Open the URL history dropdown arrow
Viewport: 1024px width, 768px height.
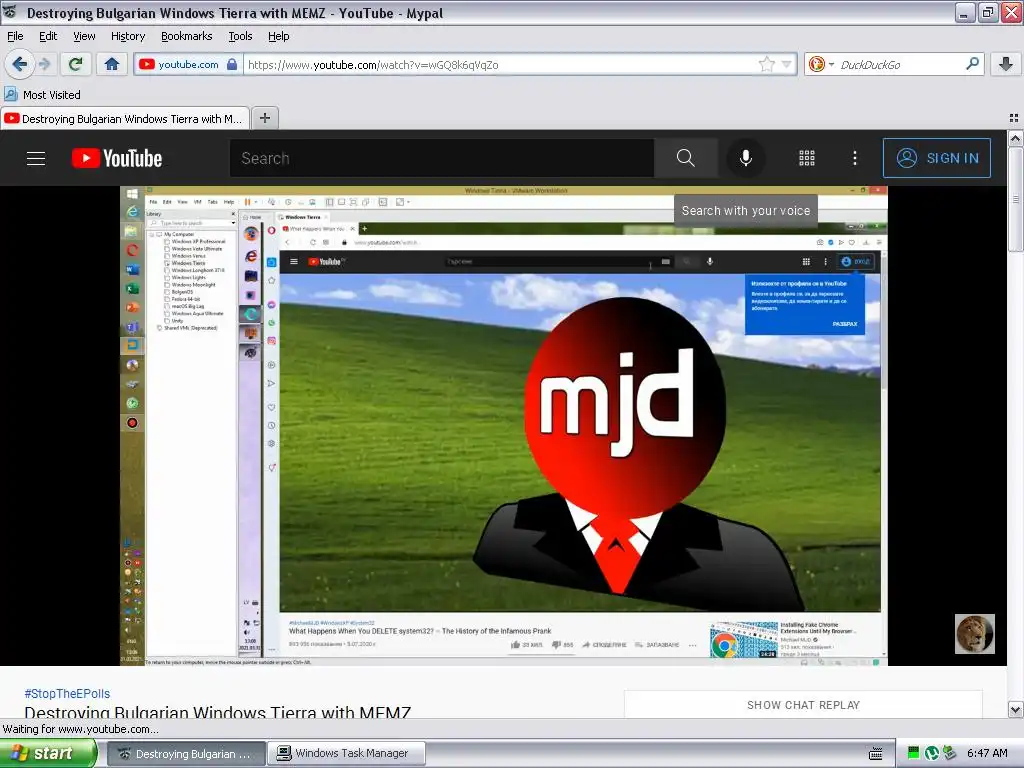point(787,64)
